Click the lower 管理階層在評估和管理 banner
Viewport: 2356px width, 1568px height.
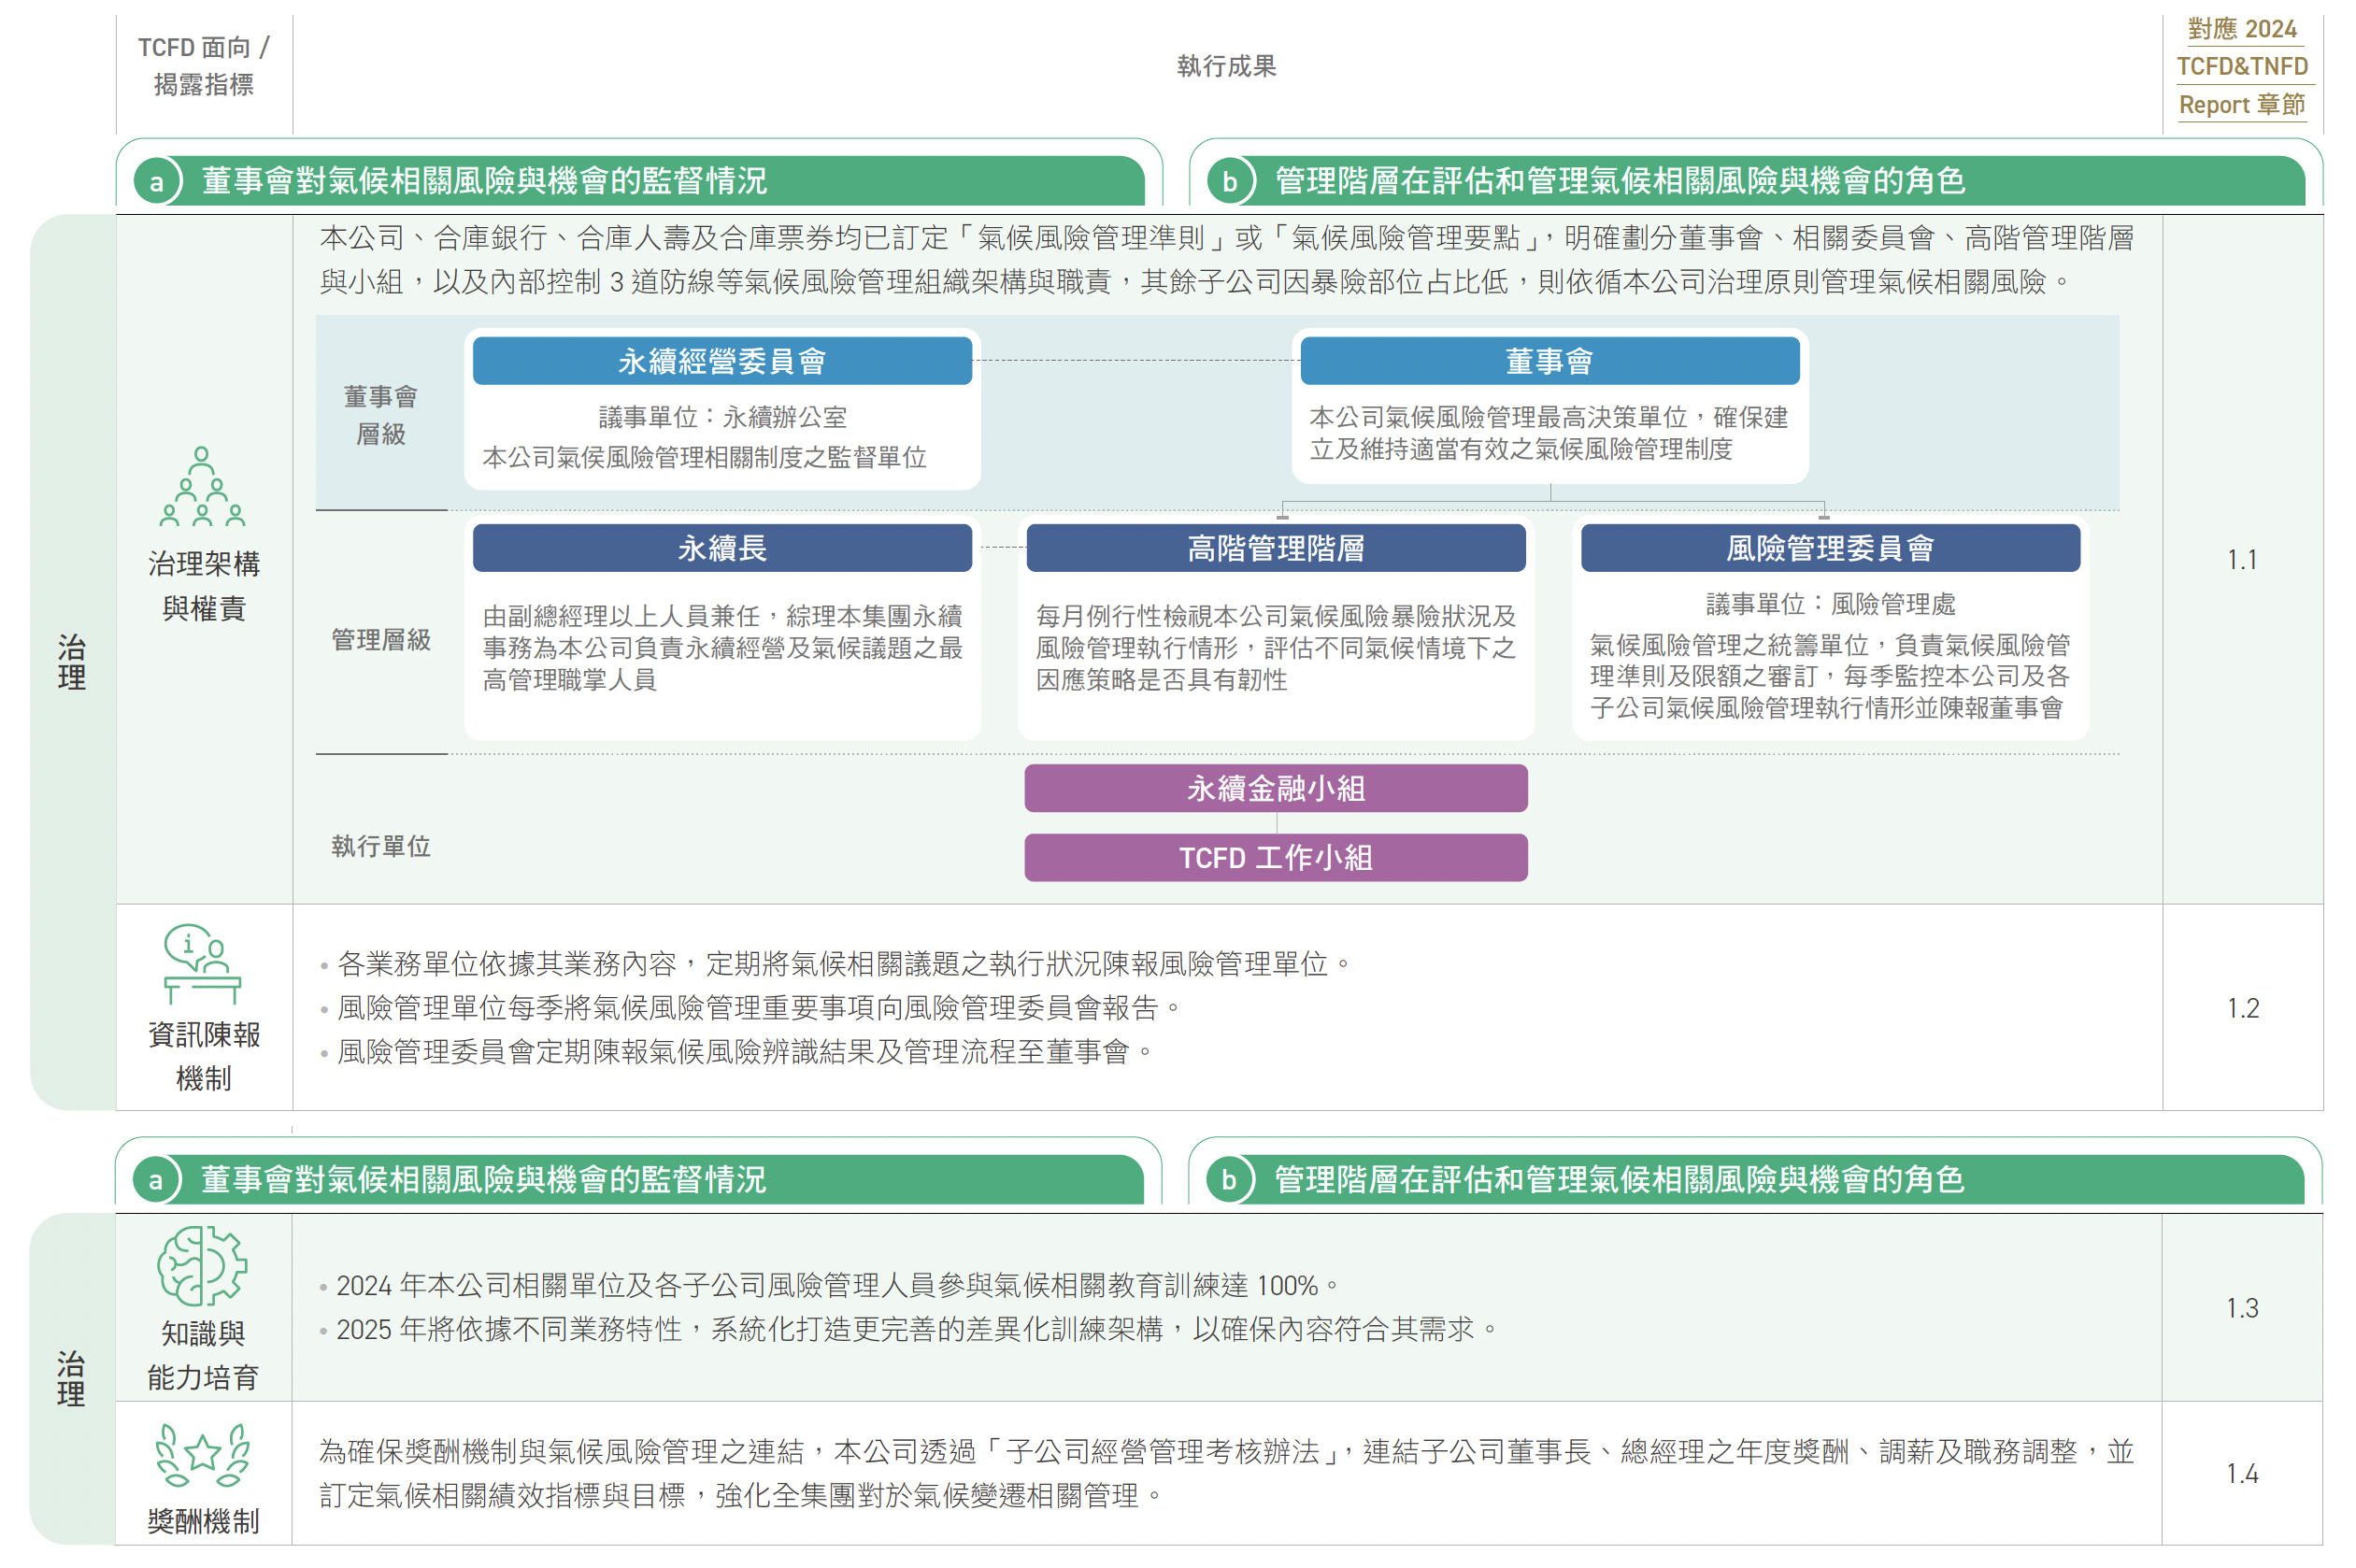point(1755,1179)
